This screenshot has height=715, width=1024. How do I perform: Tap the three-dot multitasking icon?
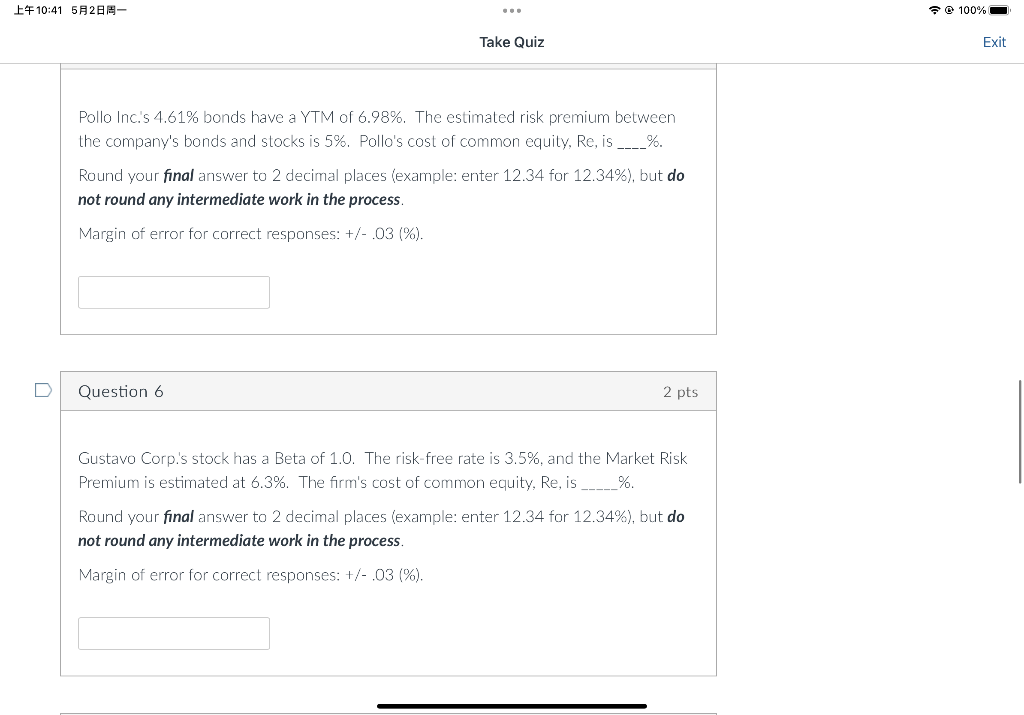(x=512, y=10)
